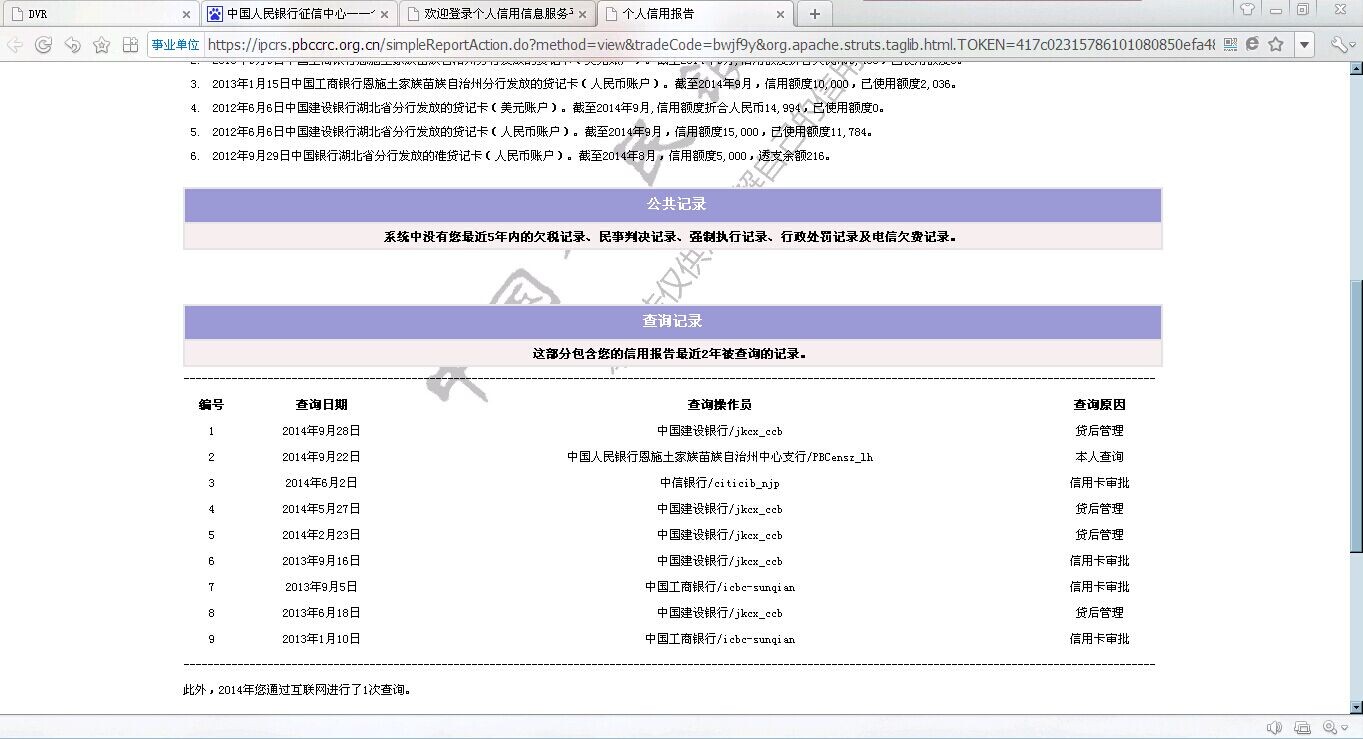Bookmark page with address bar star
This screenshot has height=739, width=1363.
1275,45
